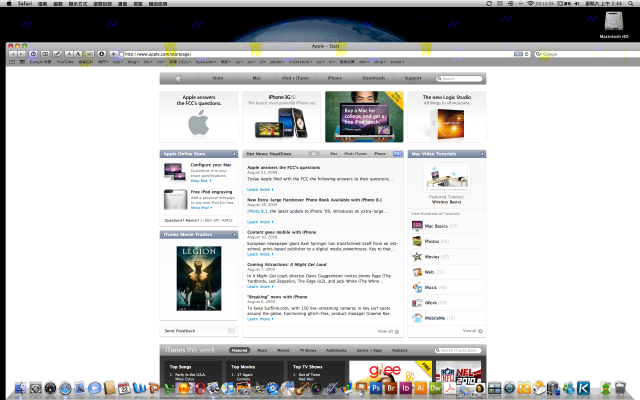Screen dimensions: 640x400
Task: Click Learn more under FCC questions story
Action: (260, 189)
